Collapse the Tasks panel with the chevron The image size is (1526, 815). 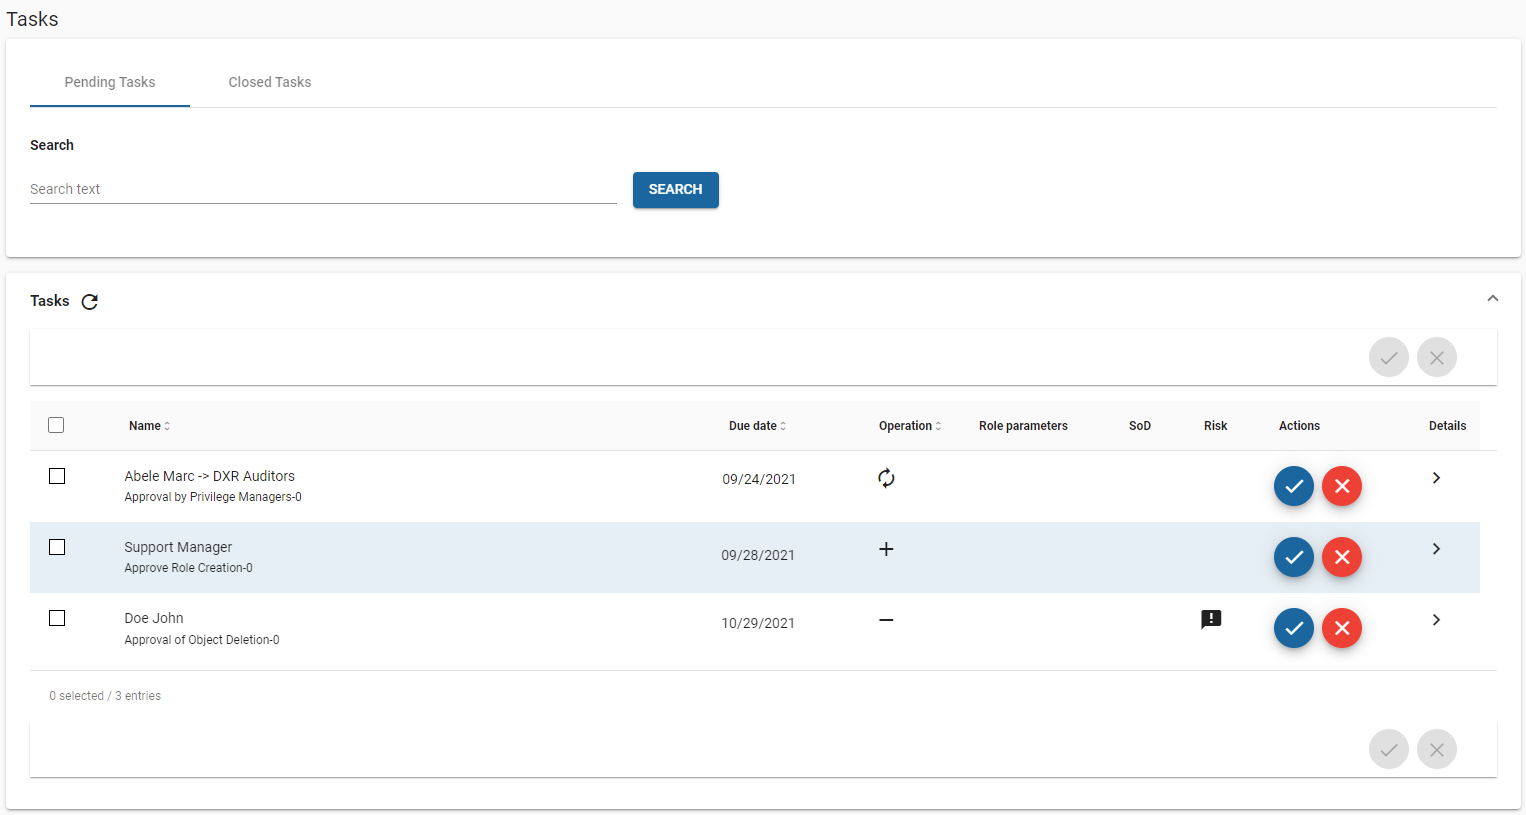pyautogui.click(x=1492, y=298)
